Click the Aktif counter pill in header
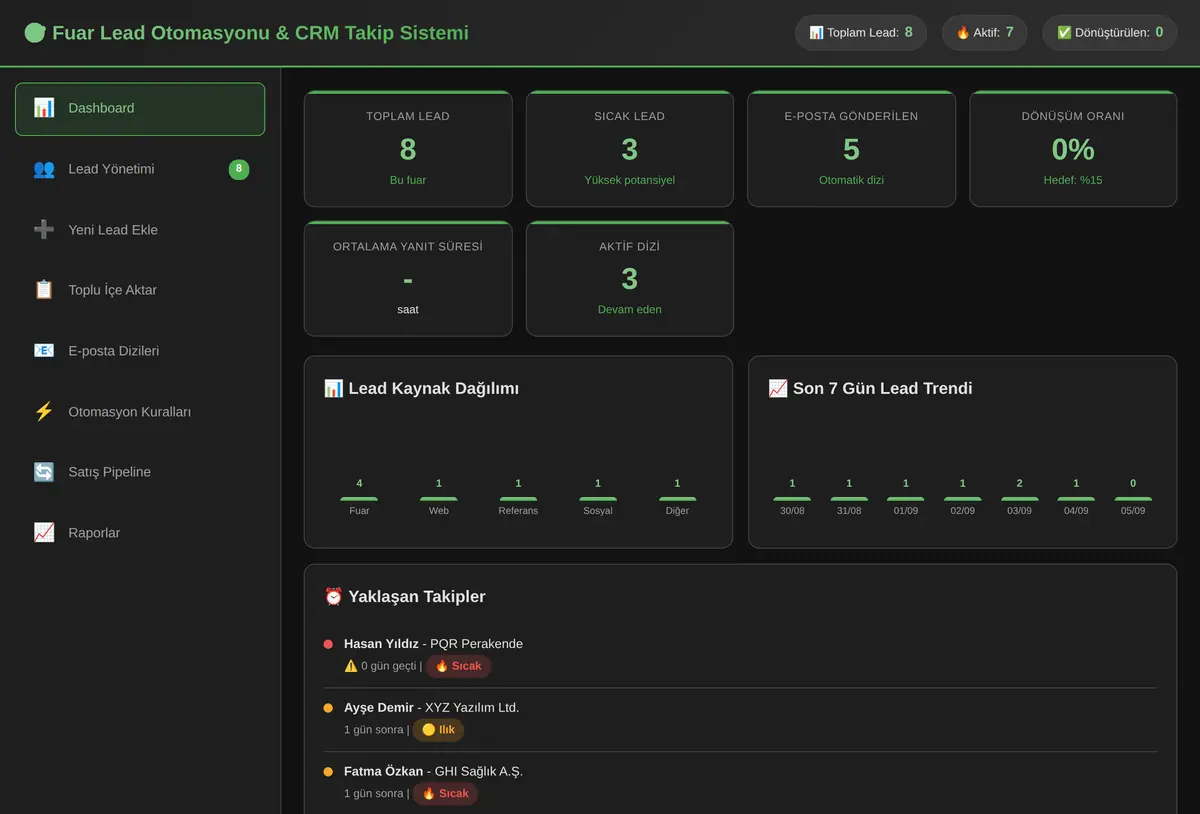The image size is (1200, 814). coord(985,33)
